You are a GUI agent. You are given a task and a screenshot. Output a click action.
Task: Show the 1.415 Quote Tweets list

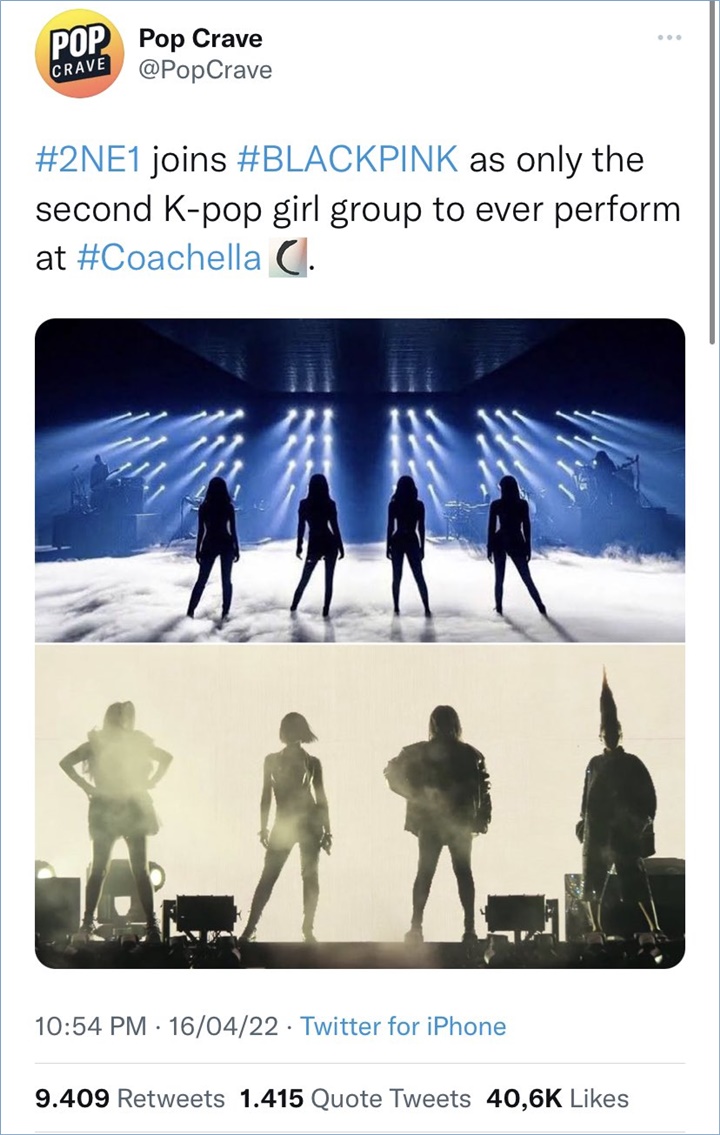click(x=355, y=1098)
